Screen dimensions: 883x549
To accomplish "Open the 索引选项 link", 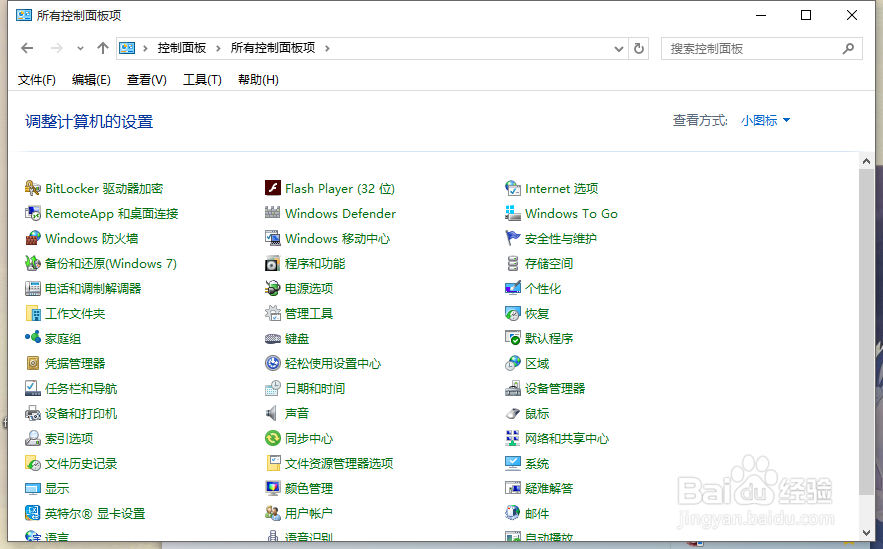I will (x=69, y=438).
